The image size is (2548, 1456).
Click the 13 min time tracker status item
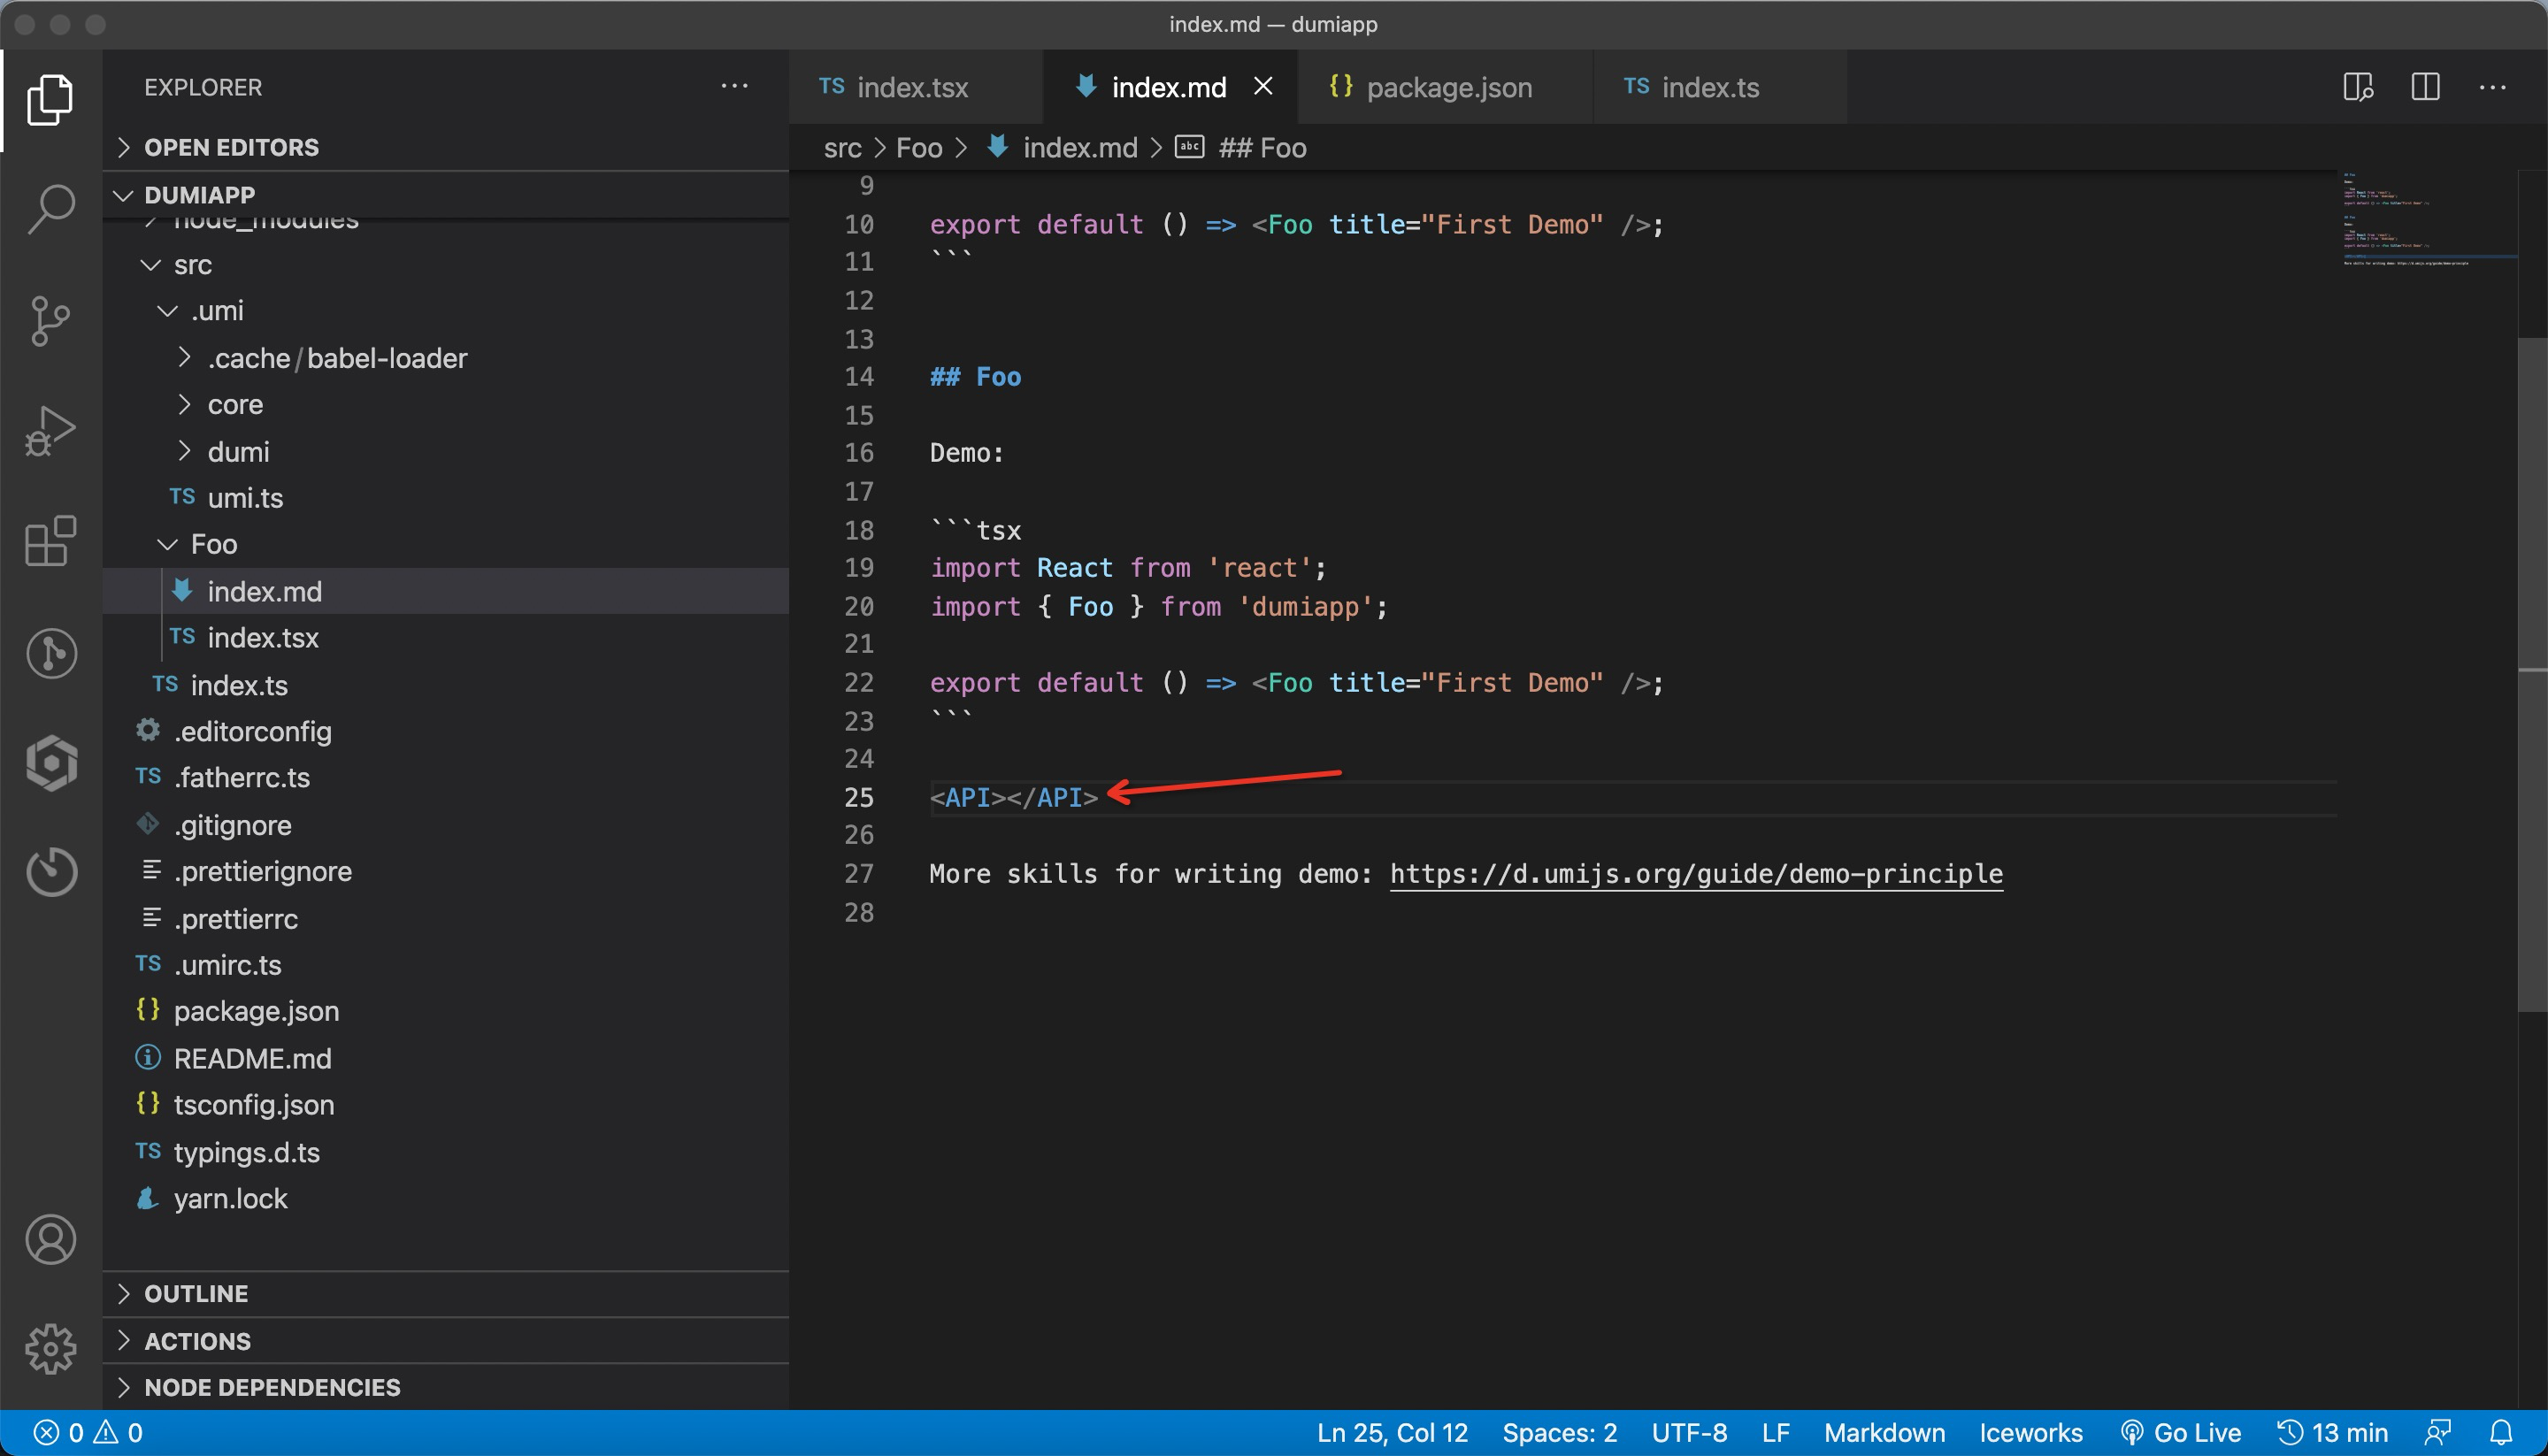click(x=2332, y=1433)
